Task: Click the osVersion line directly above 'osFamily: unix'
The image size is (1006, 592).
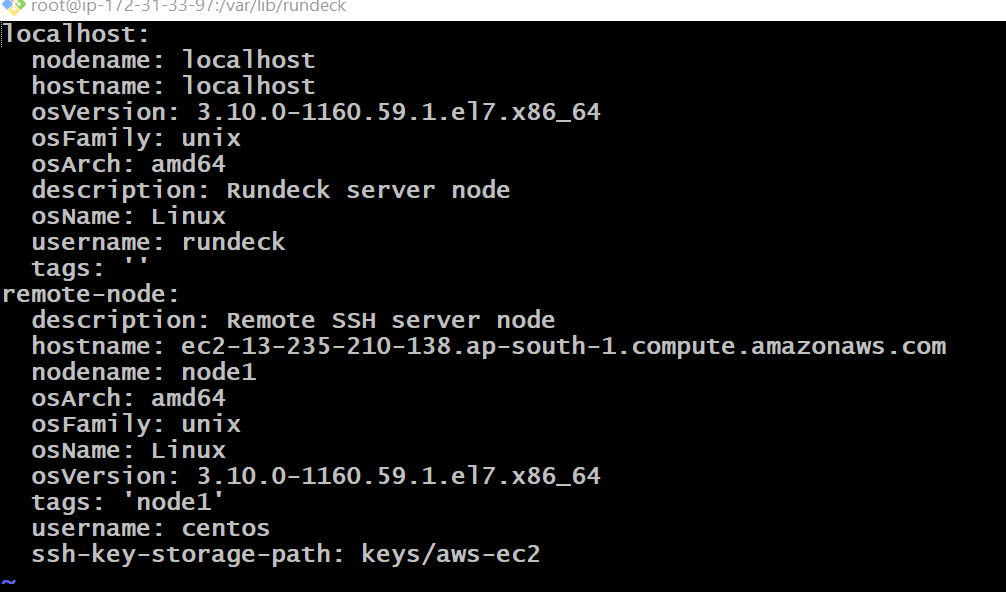Action: [315, 112]
